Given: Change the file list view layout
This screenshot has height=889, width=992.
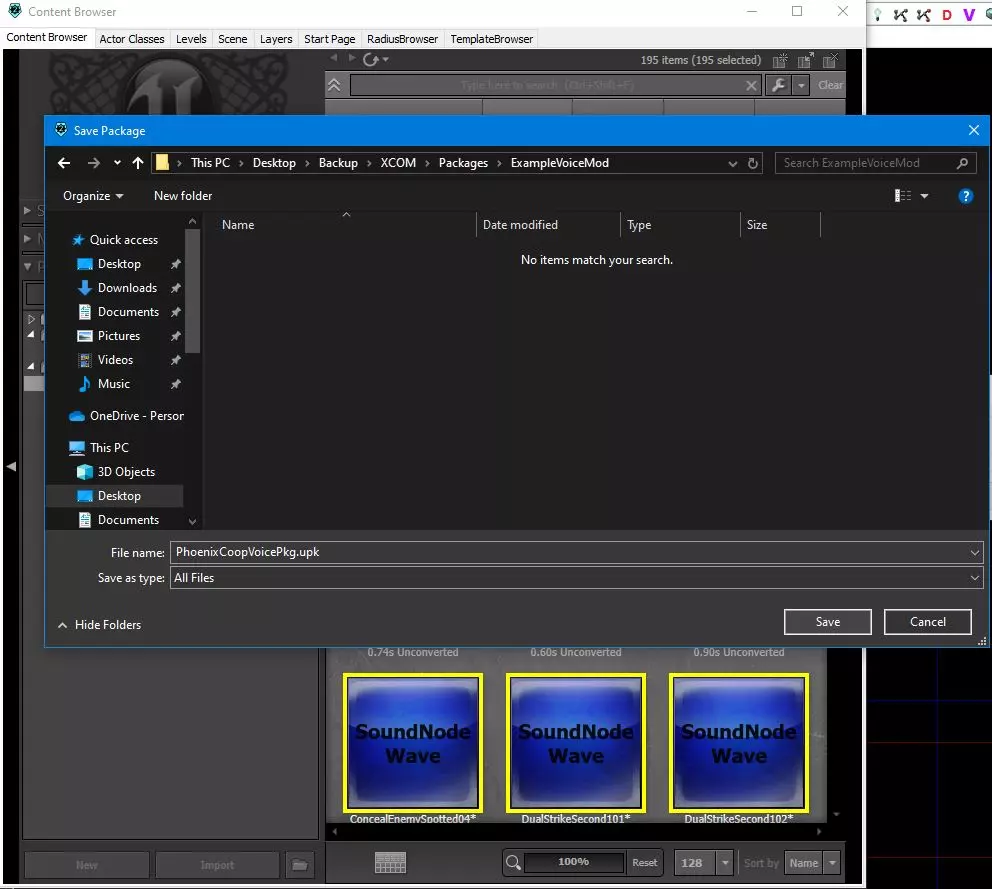Looking at the screenshot, I should pyautogui.click(x=904, y=196).
